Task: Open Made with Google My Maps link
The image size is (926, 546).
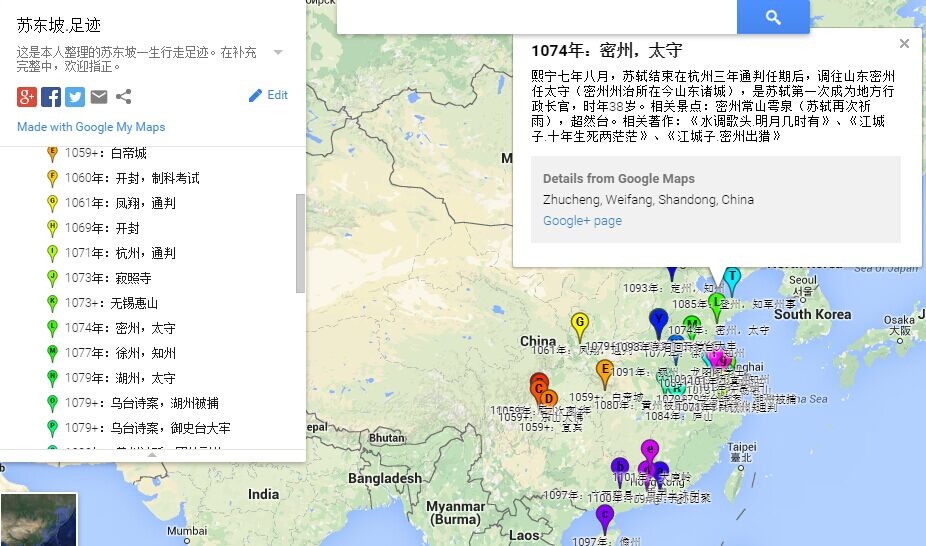Action: [91, 127]
